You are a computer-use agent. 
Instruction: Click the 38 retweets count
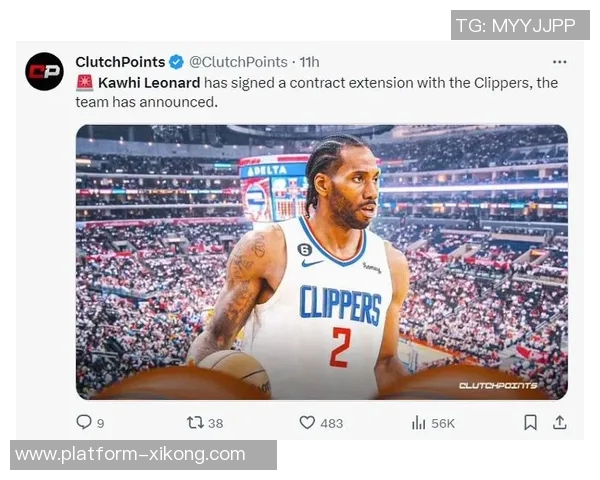(x=216, y=423)
